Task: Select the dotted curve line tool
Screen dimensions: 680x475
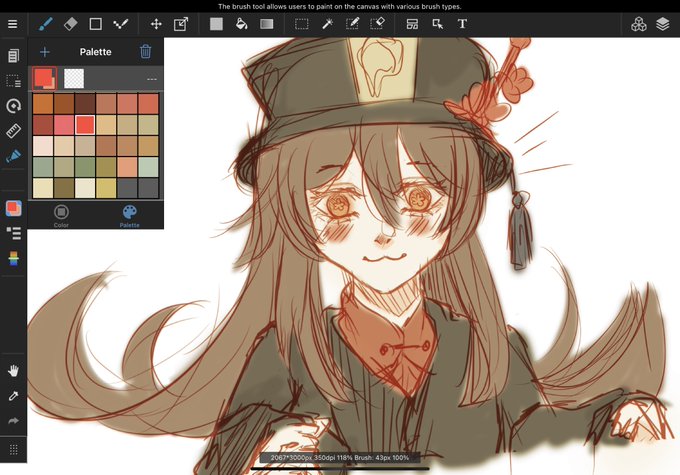Action: (x=121, y=24)
